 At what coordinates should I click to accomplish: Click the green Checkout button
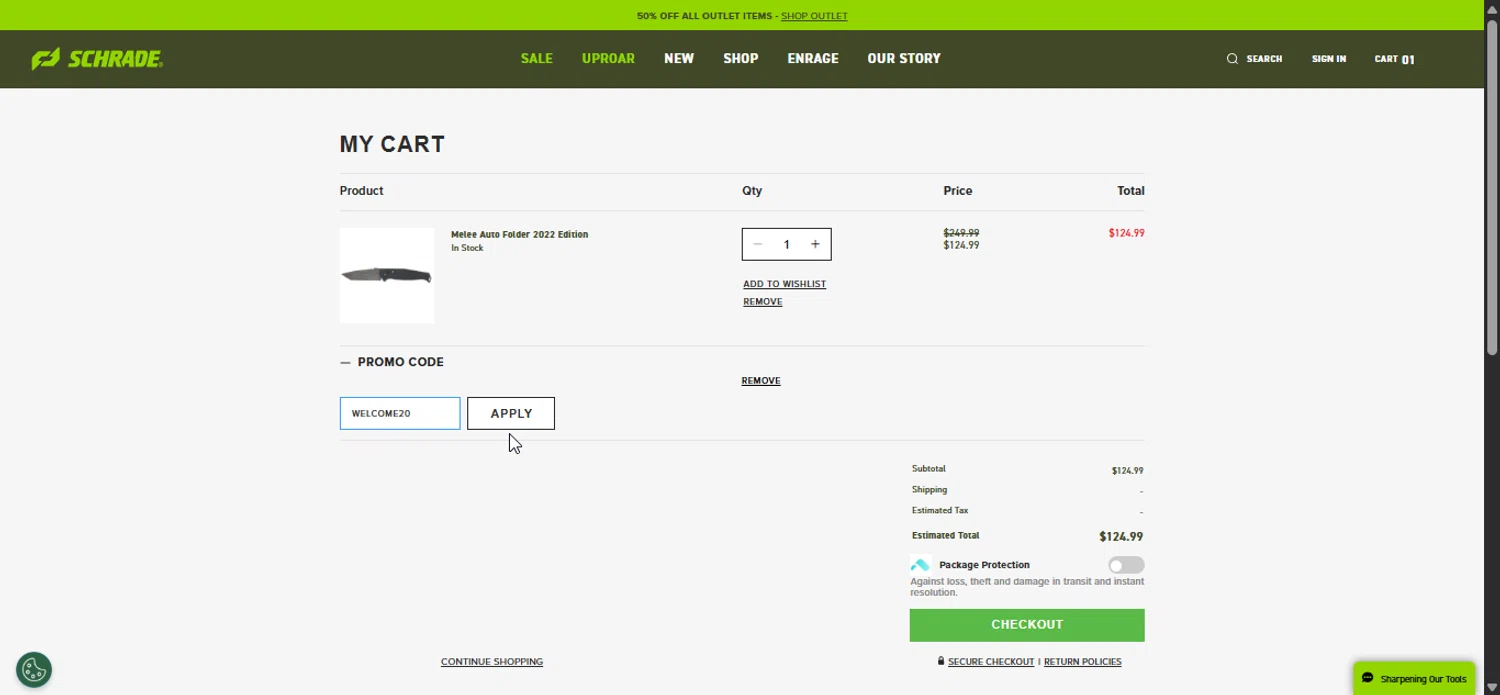point(1027,625)
